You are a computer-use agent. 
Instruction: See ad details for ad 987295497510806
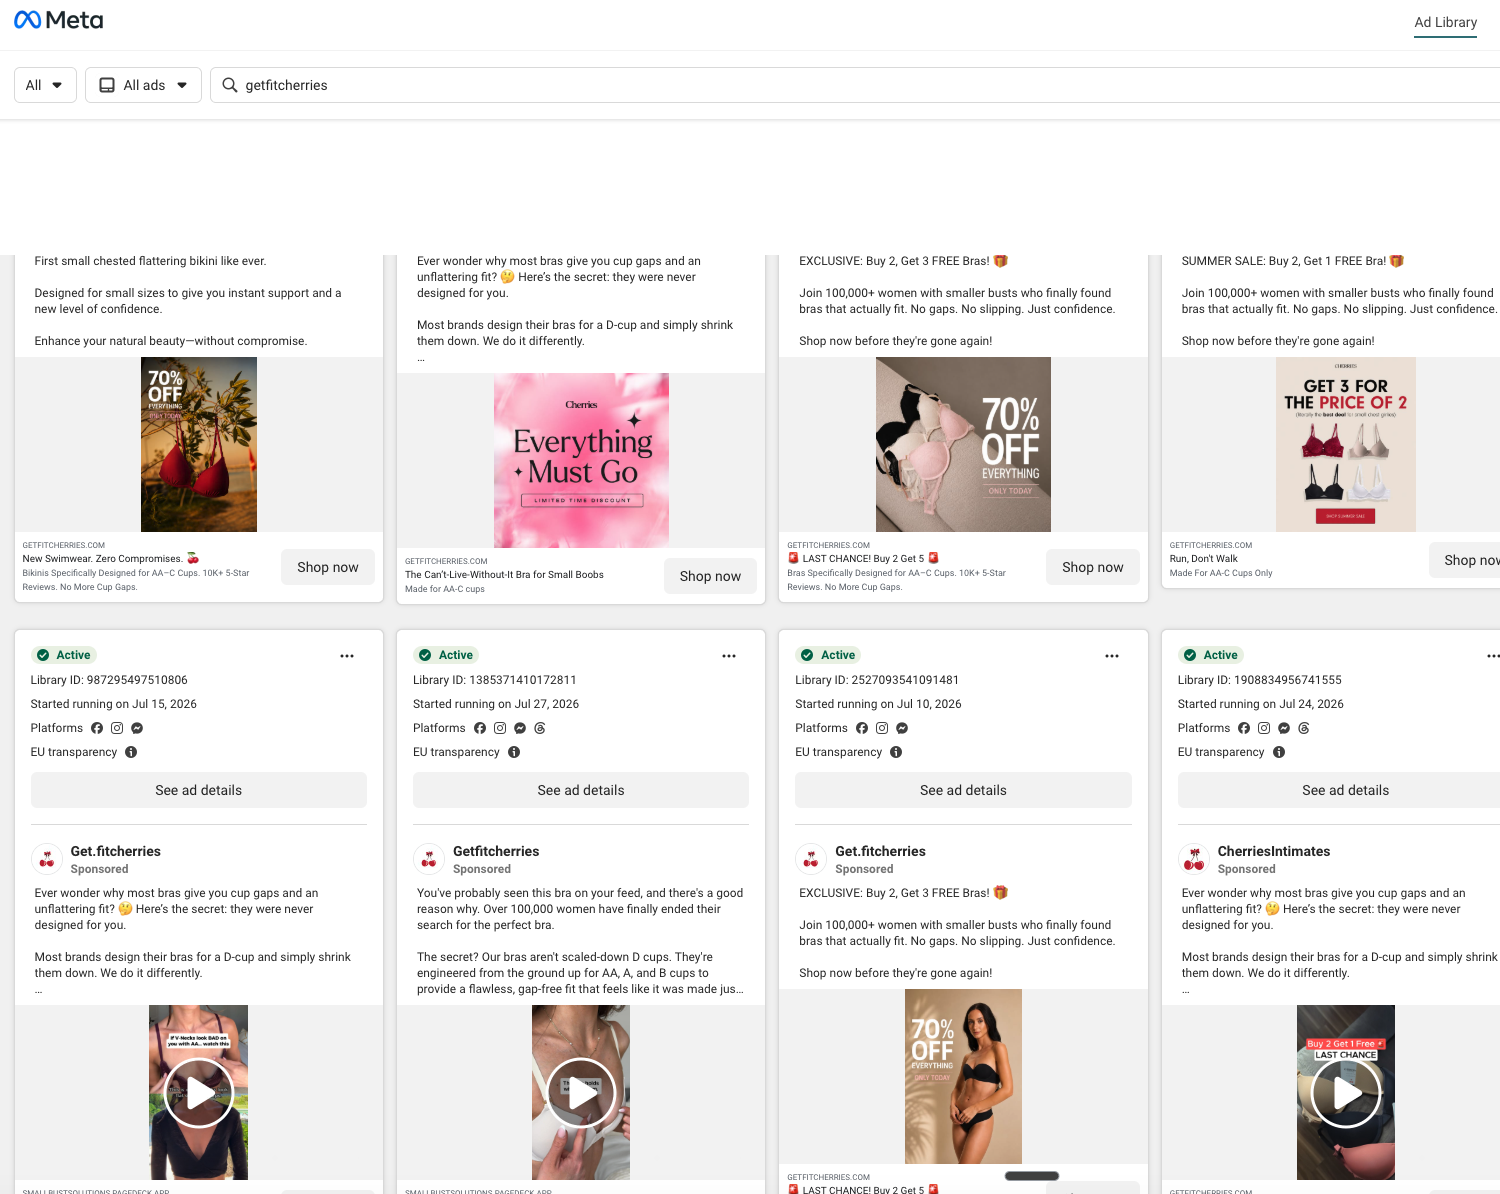click(199, 790)
